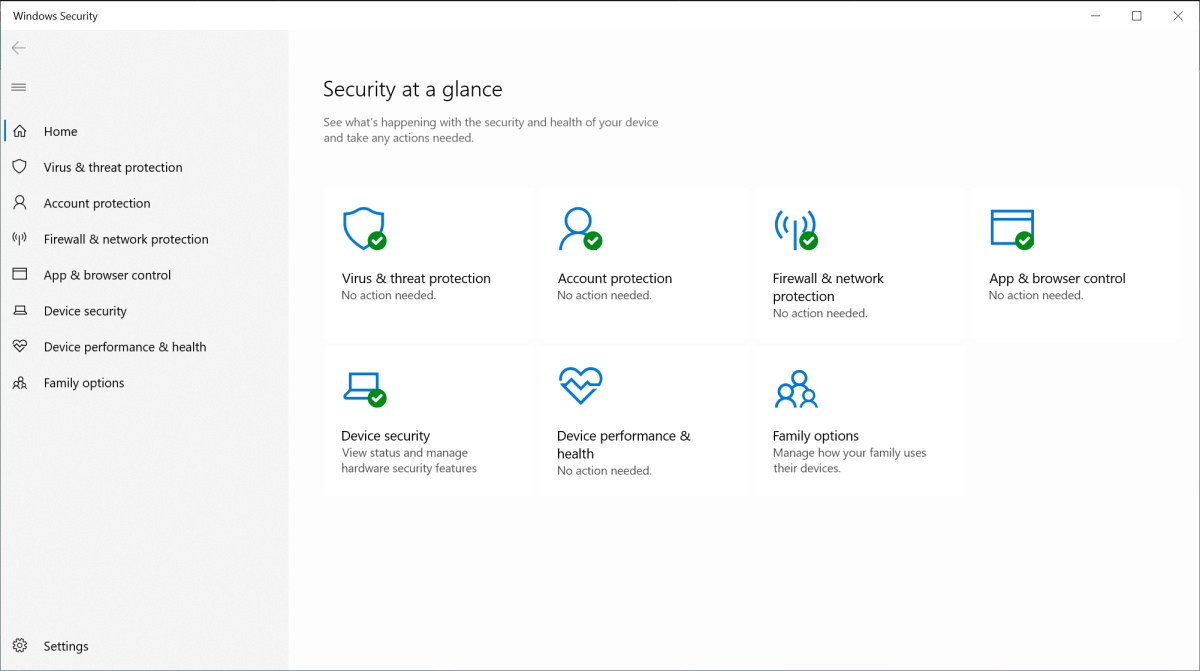
Task: Click the large family icon on Family options card
Action: tap(796, 389)
